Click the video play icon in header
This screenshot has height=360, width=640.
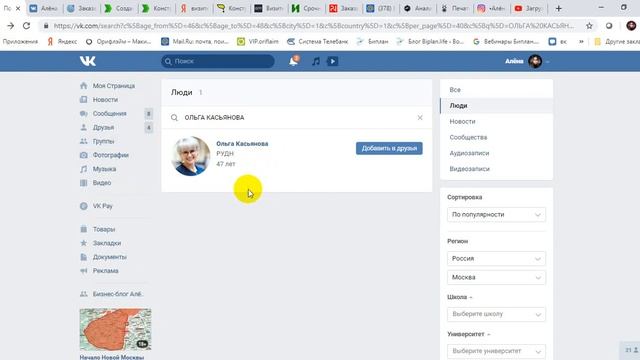(x=333, y=61)
